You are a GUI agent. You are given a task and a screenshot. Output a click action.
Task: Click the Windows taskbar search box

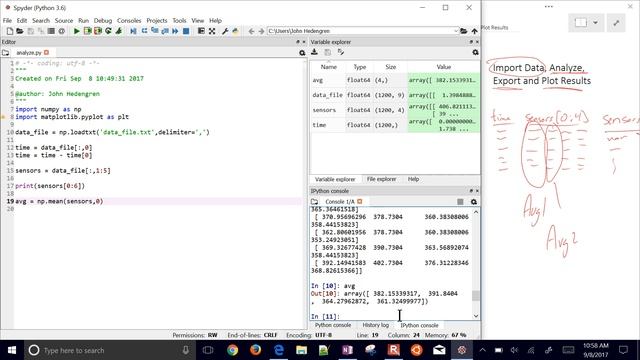(109, 350)
